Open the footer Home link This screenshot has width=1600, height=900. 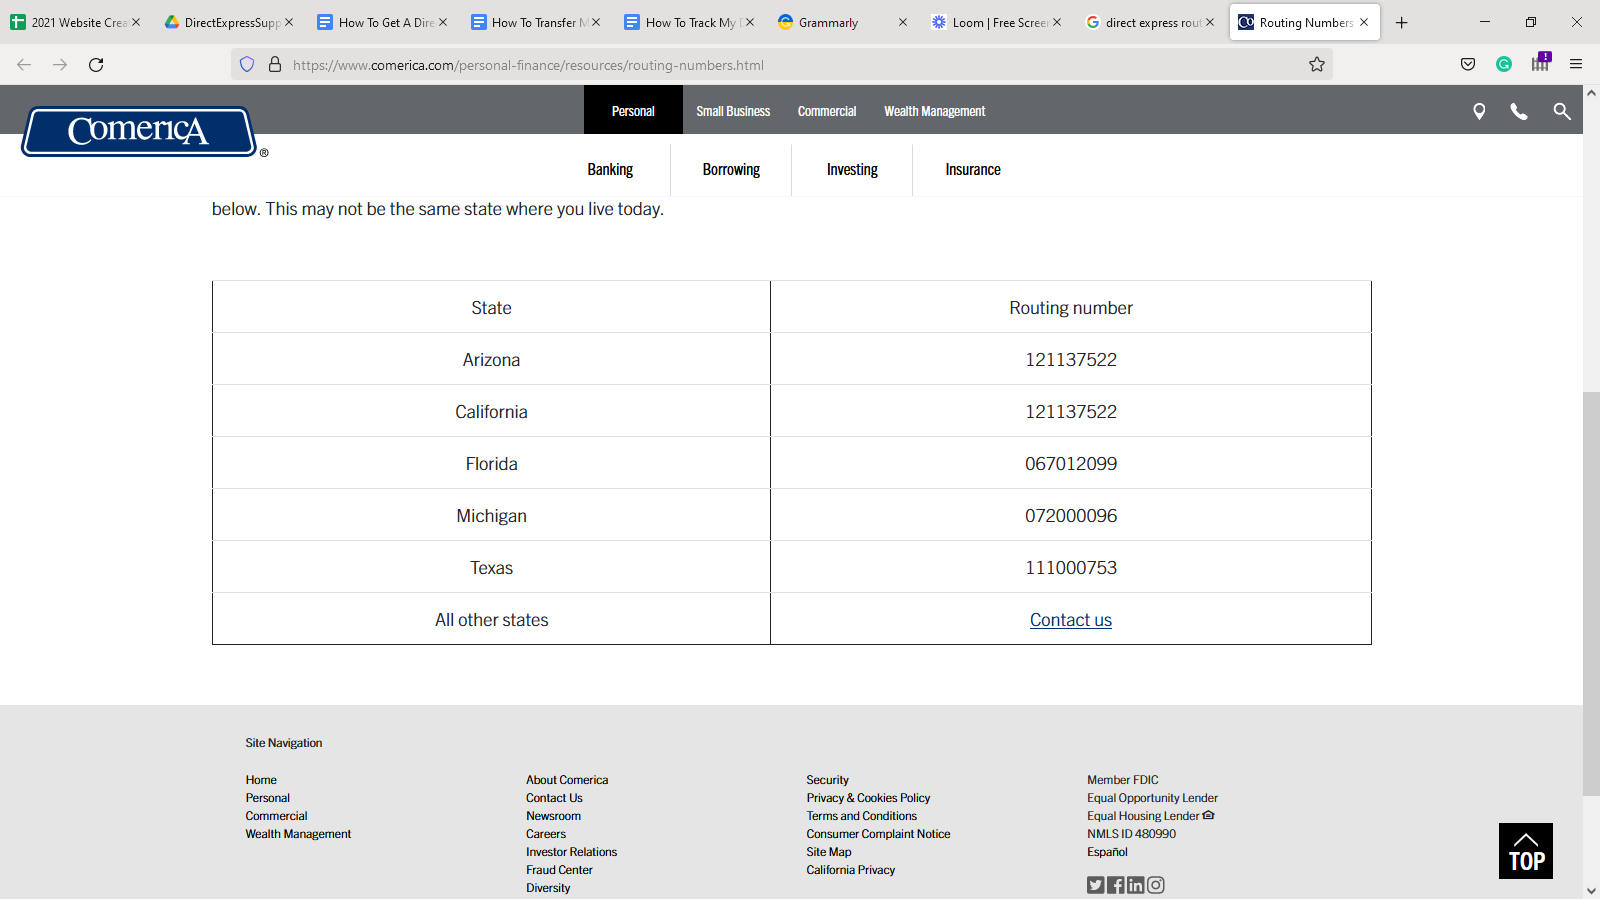(261, 780)
